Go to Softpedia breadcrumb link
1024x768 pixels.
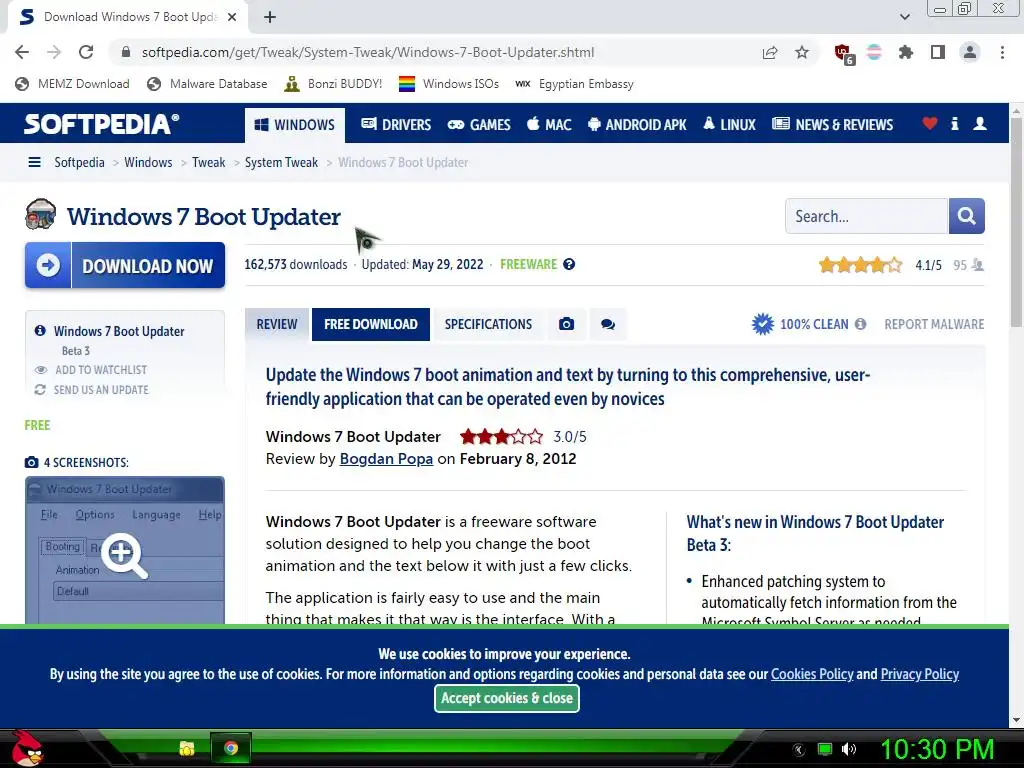(79, 162)
